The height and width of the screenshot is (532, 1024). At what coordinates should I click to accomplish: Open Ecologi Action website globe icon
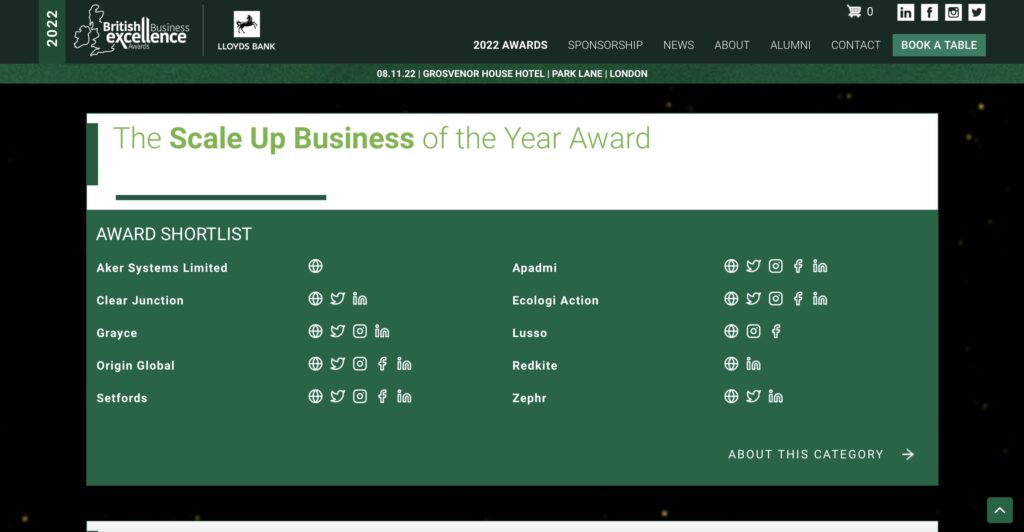click(731, 299)
